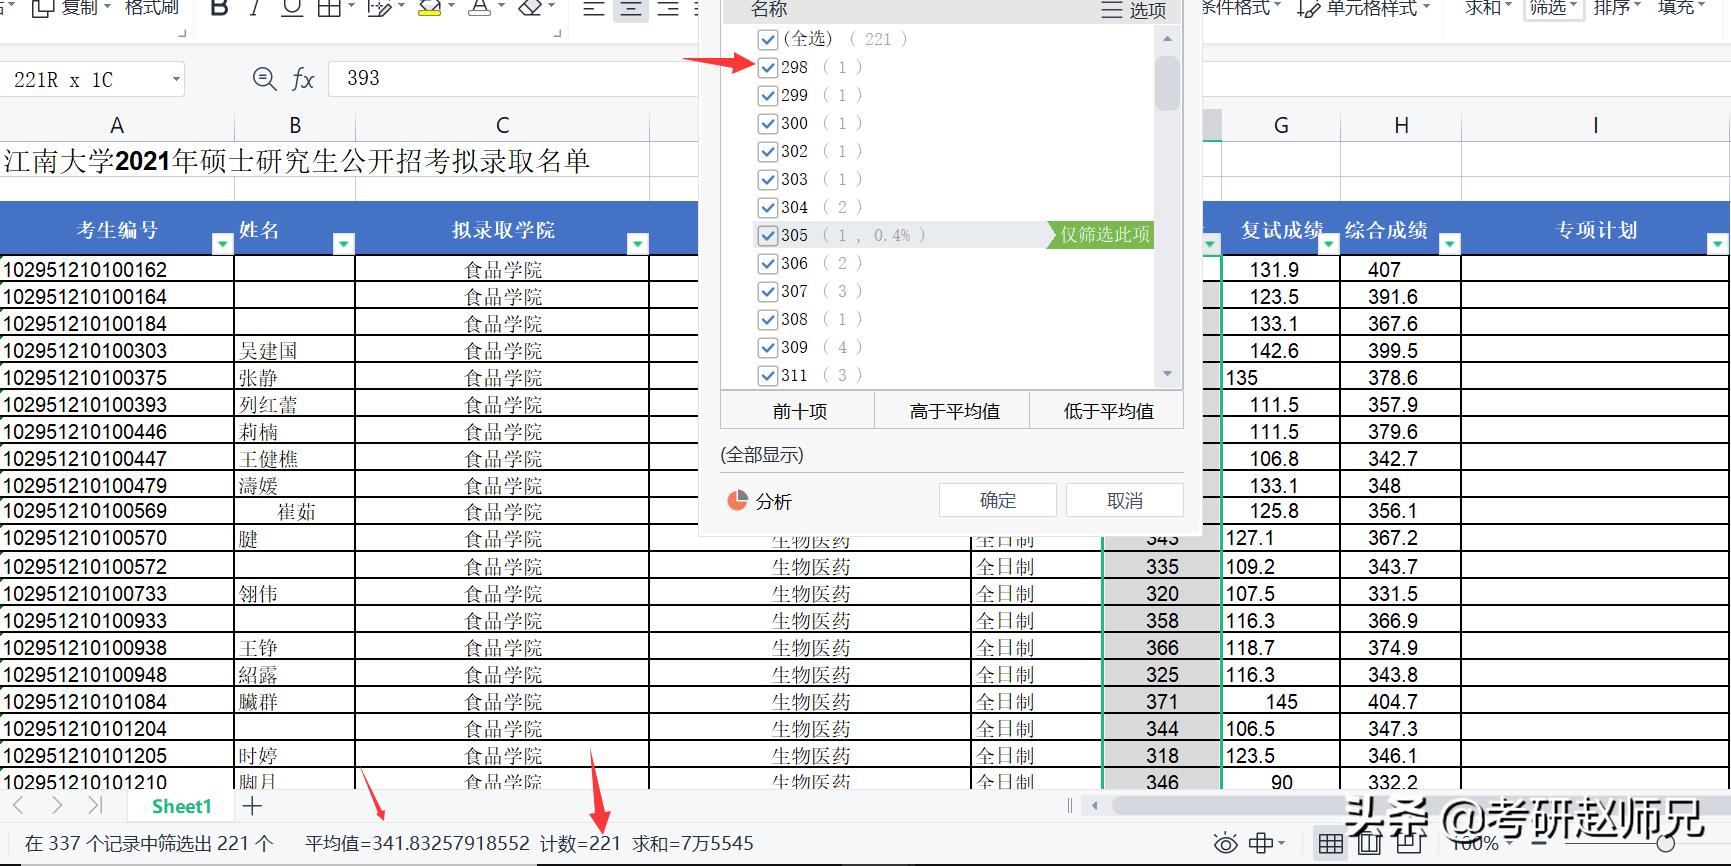The height and width of the screenshot is (866, 1731).
Task: Click the eye protection mode icon
Action: coord(1225,844)
